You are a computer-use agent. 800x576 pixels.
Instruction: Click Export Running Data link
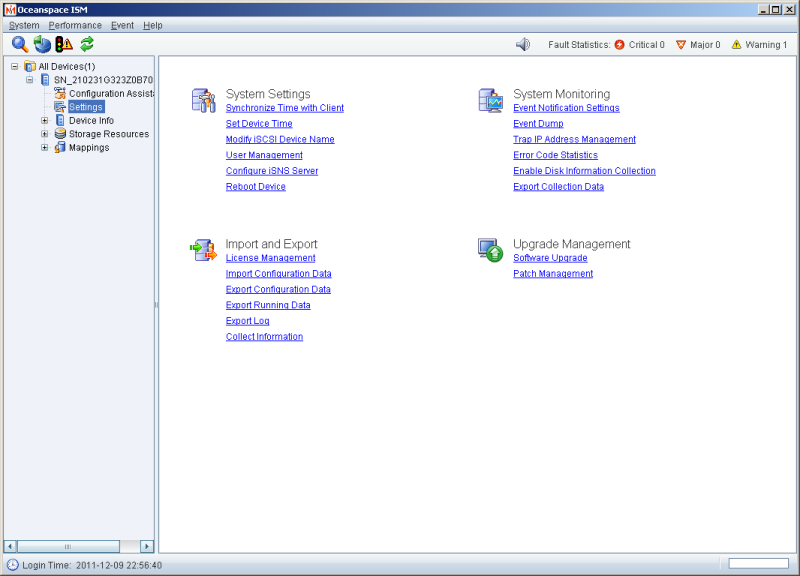268,305
